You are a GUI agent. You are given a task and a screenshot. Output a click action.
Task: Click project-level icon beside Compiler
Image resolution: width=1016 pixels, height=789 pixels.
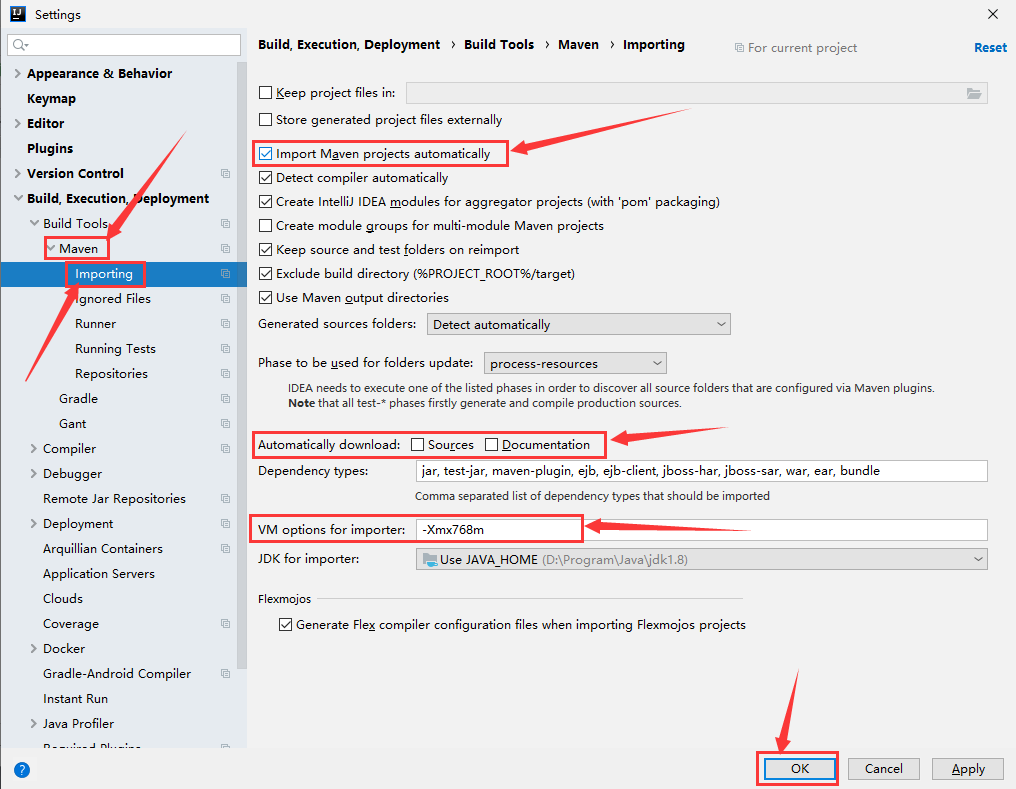click(x=225, y=448)
